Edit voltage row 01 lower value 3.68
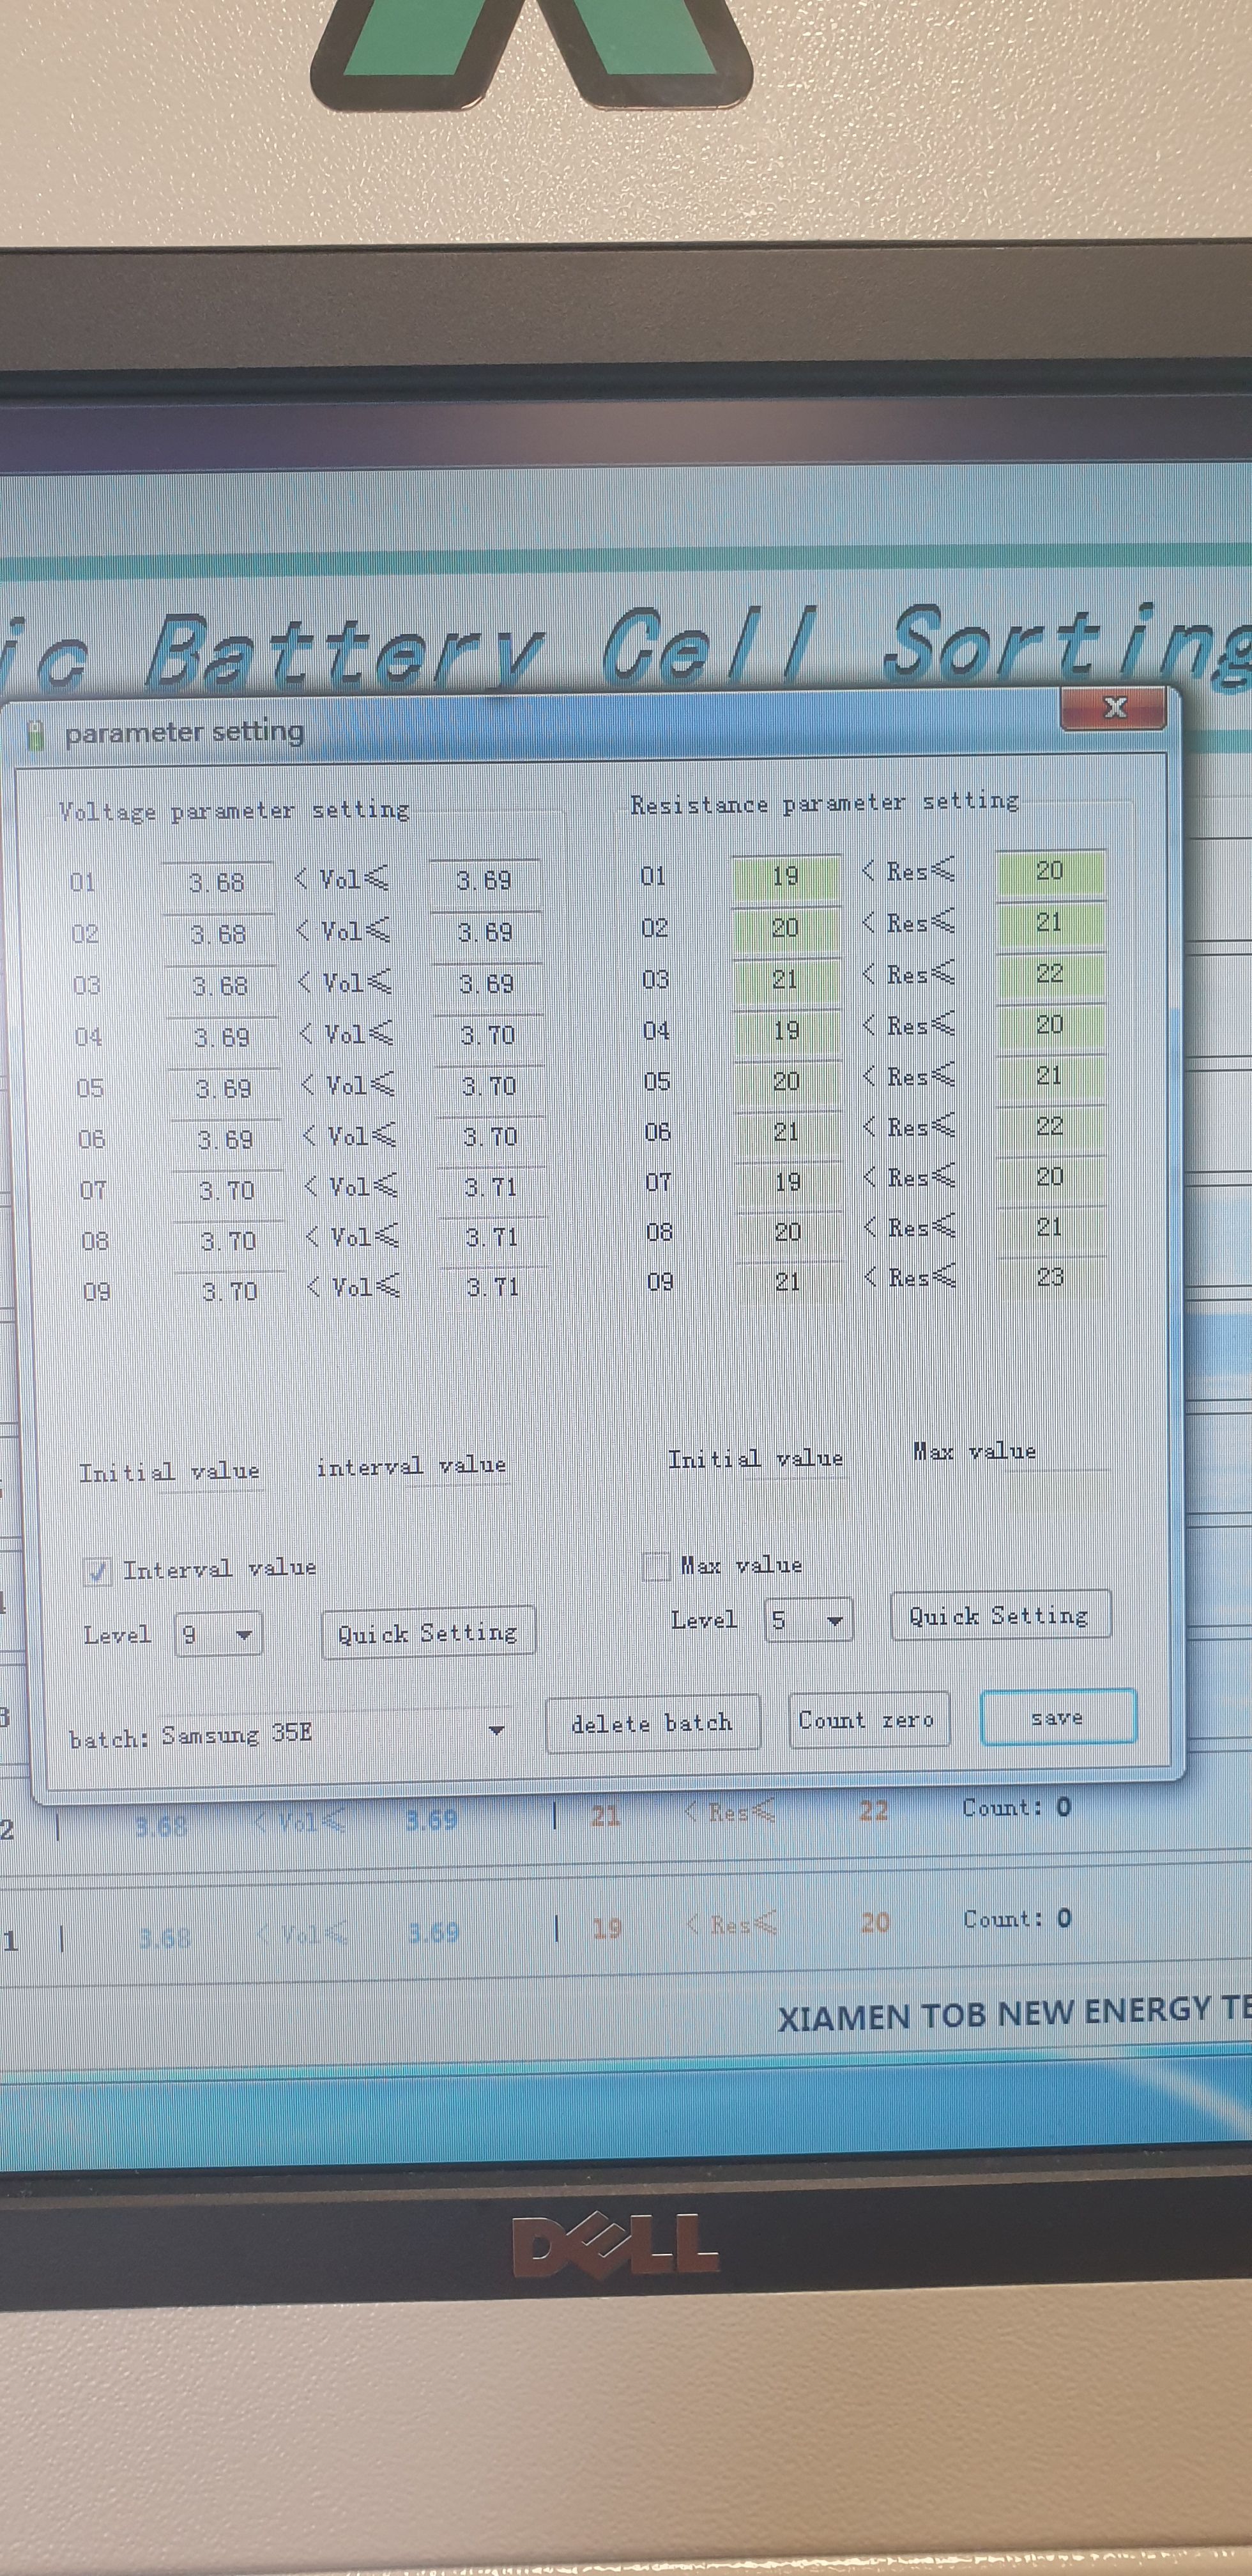Viewport: 1252px width, 2576px height. (x=217, y=883)
